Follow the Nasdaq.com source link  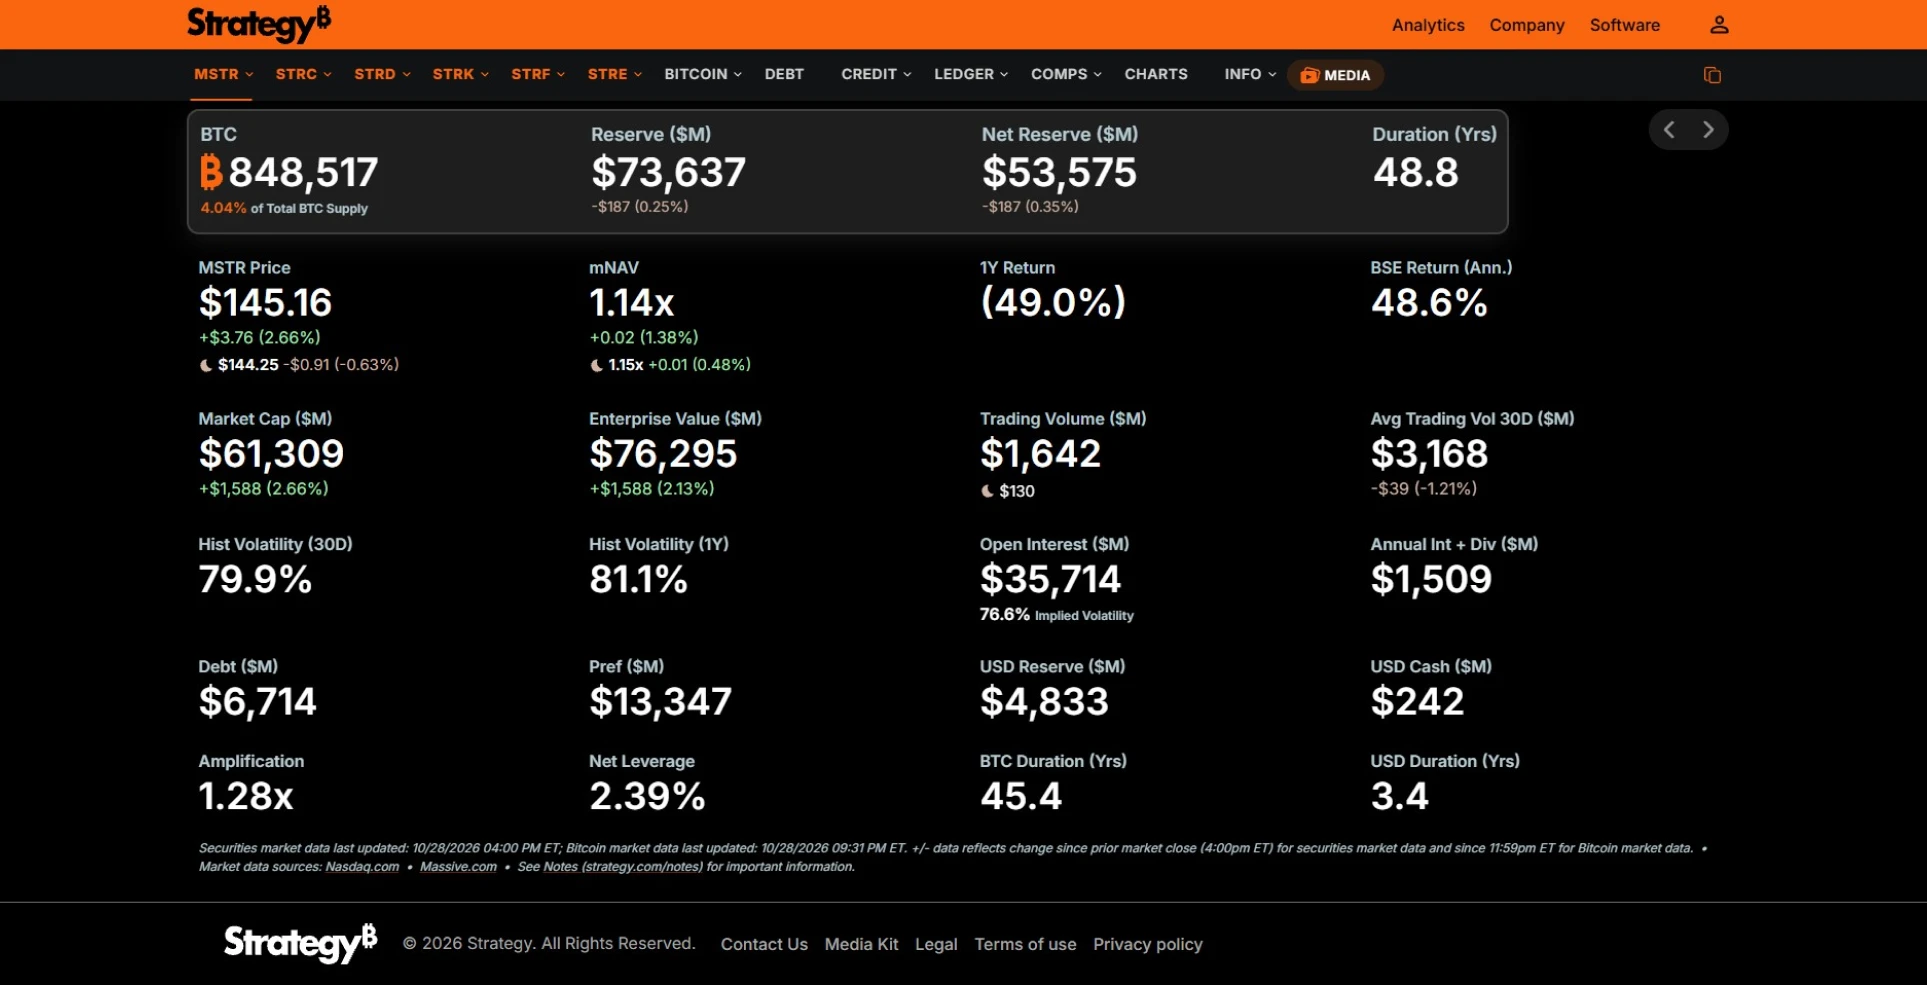point(362,867)
